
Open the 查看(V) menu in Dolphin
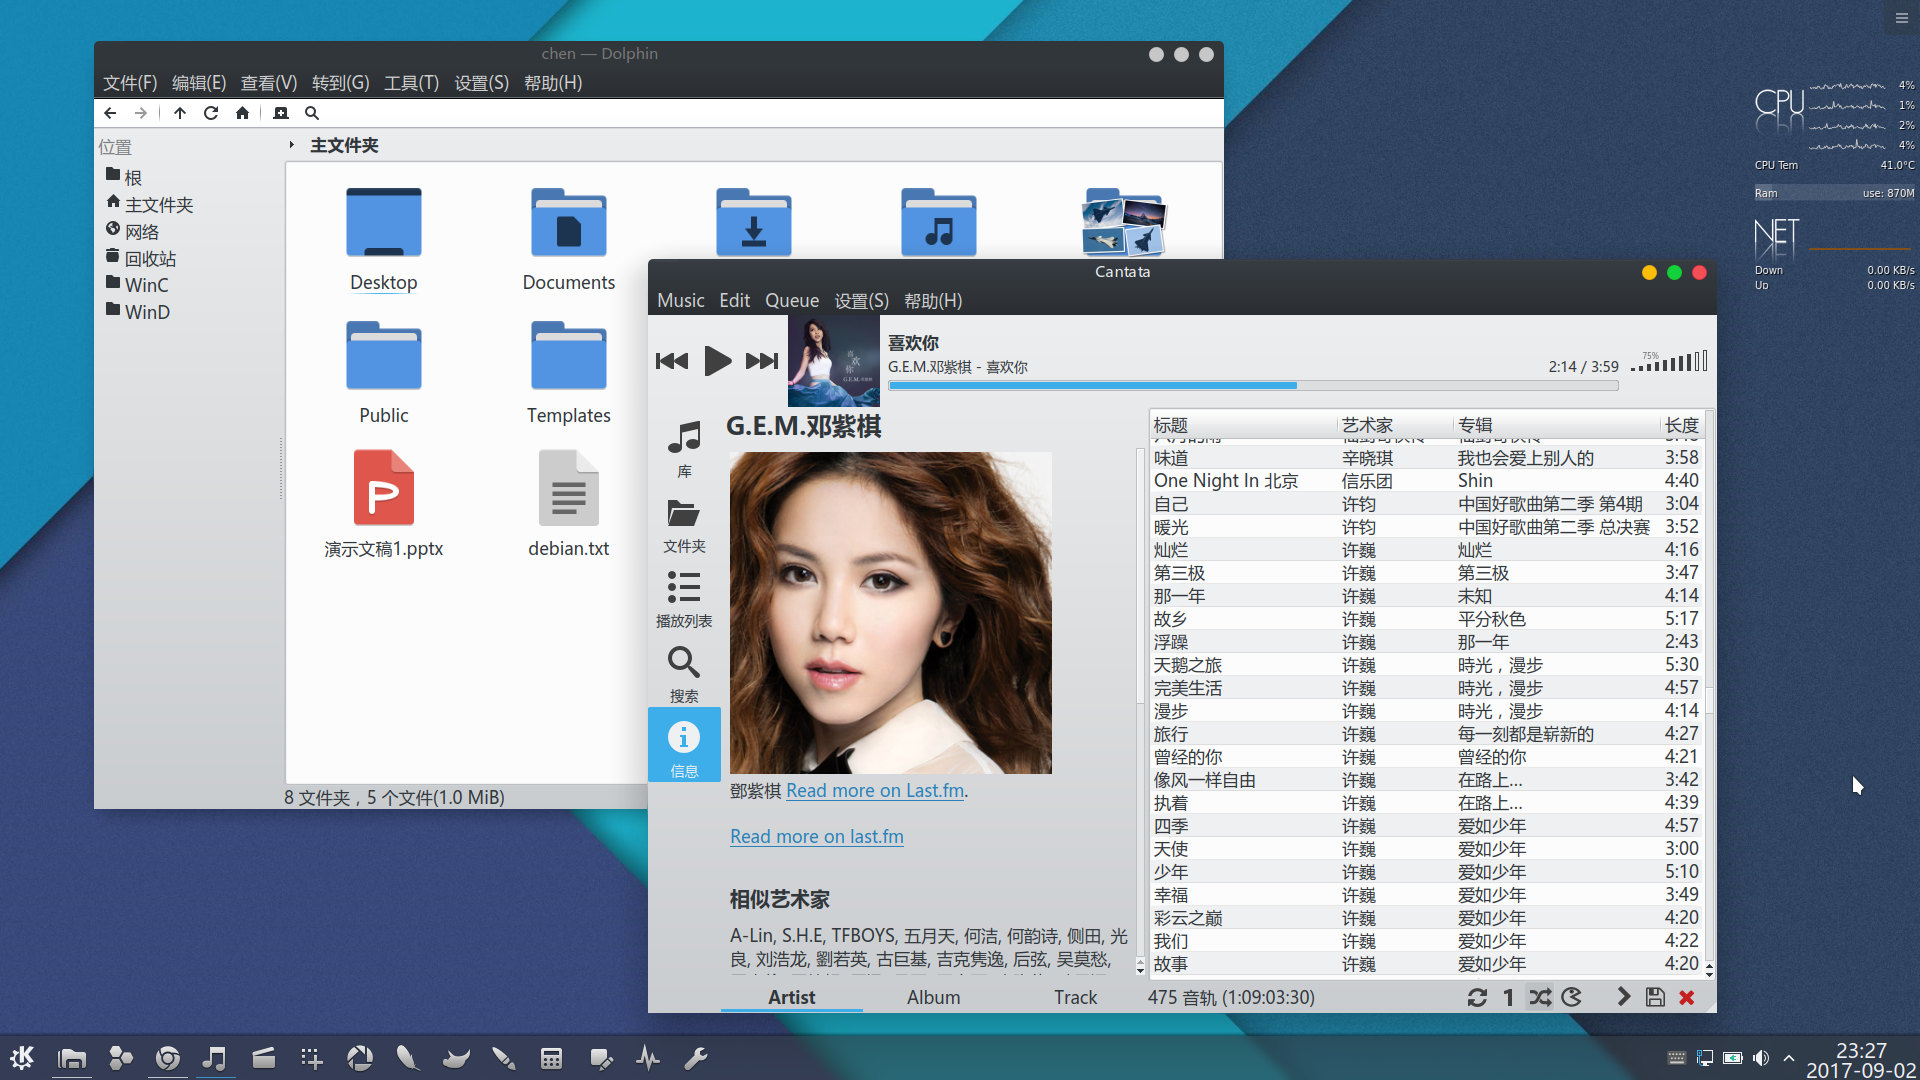269,83
